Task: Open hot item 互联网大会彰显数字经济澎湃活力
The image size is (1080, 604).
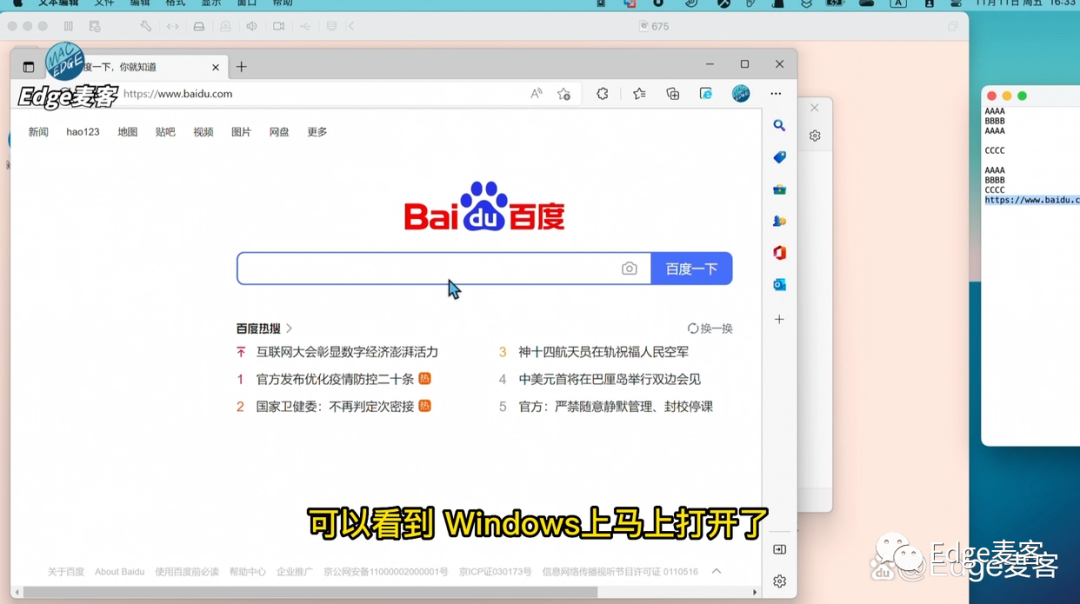Action: (347, 352)
